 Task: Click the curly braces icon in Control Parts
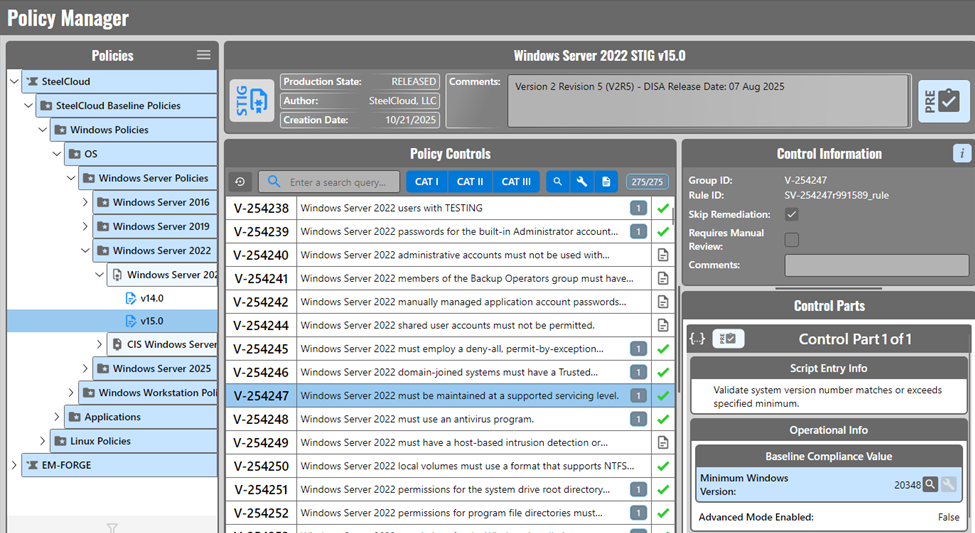pyautogui.click(x=697, y=339)
